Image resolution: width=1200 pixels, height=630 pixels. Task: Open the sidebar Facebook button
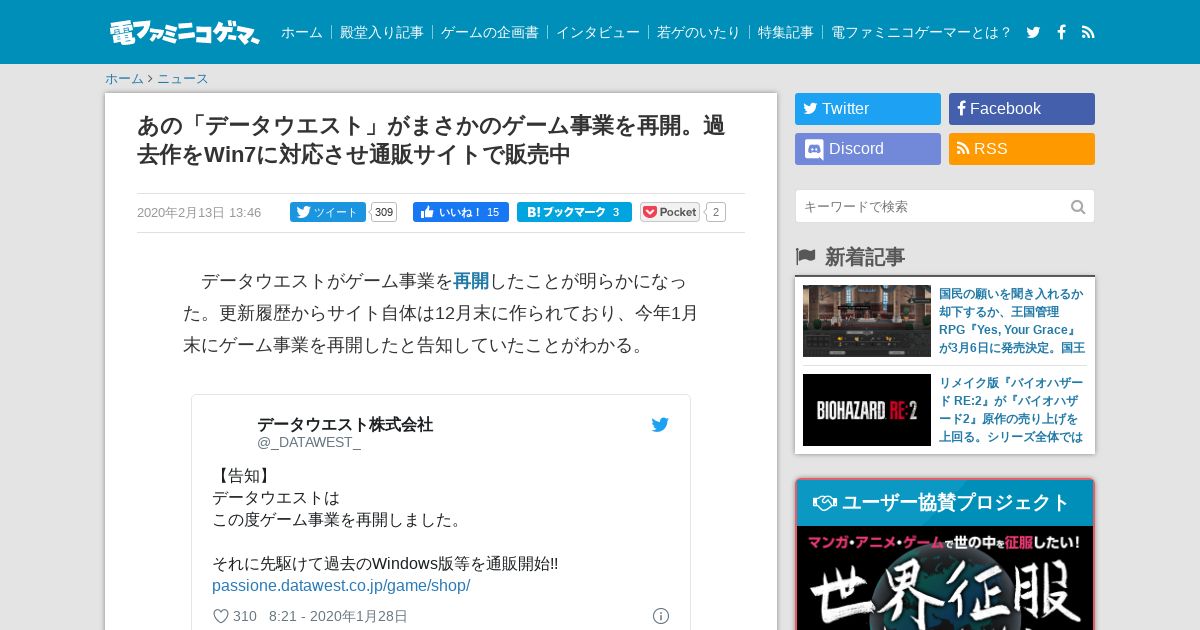point(1022,109)
